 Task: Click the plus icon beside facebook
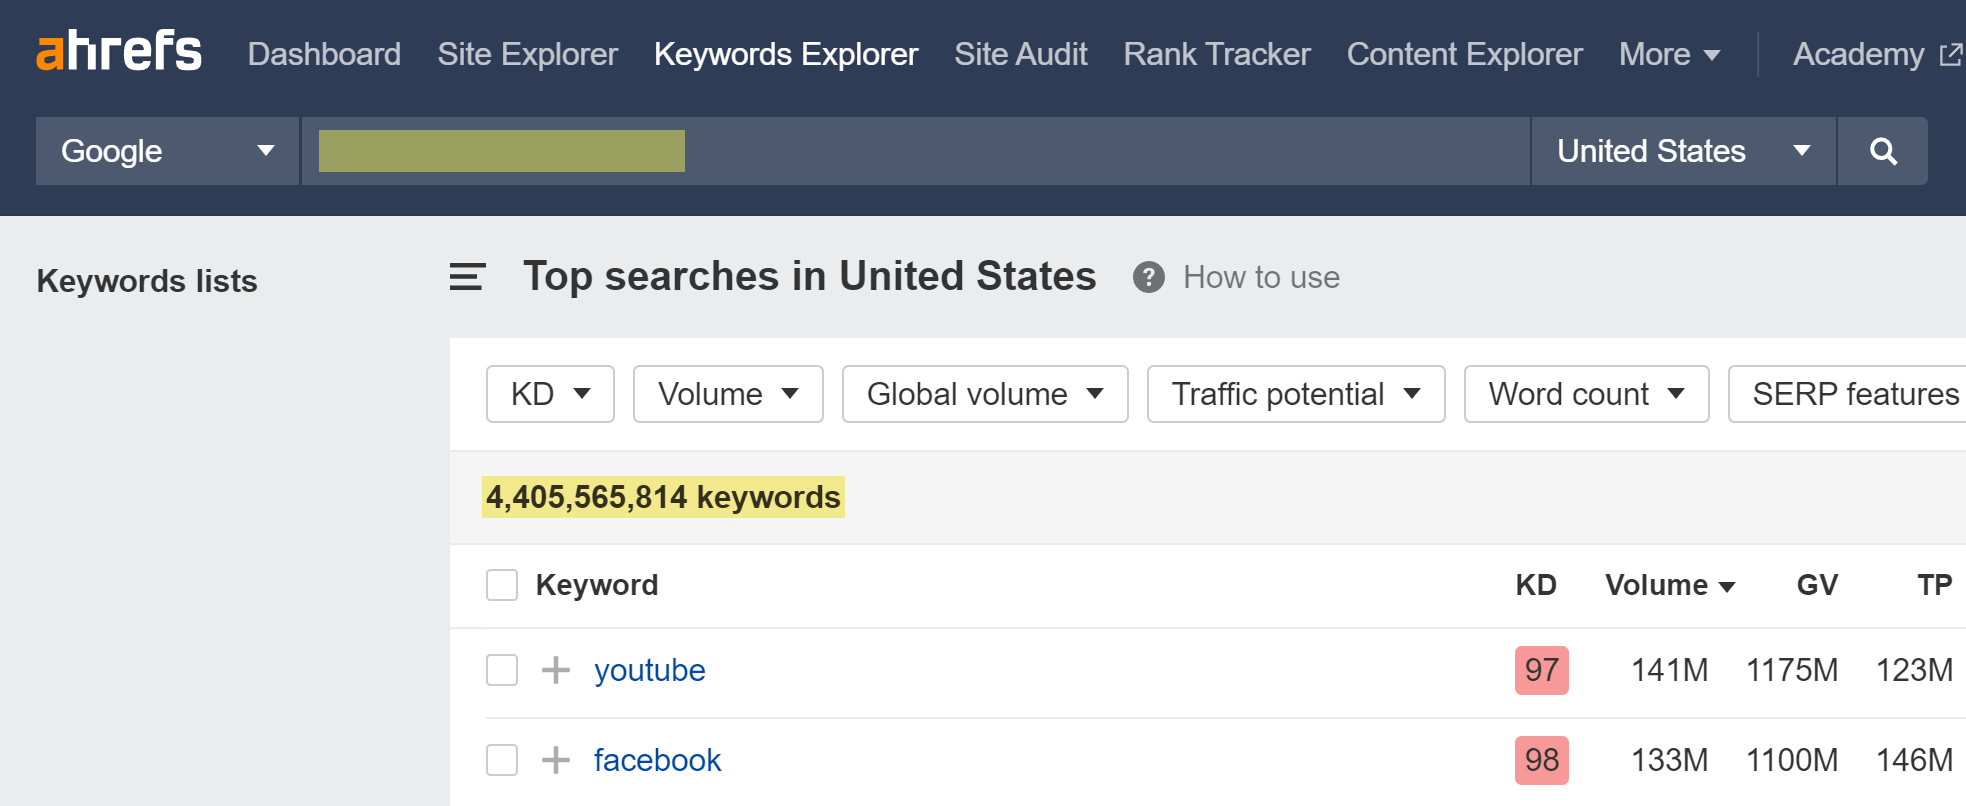pyautogui.click(x=556, y=760)
